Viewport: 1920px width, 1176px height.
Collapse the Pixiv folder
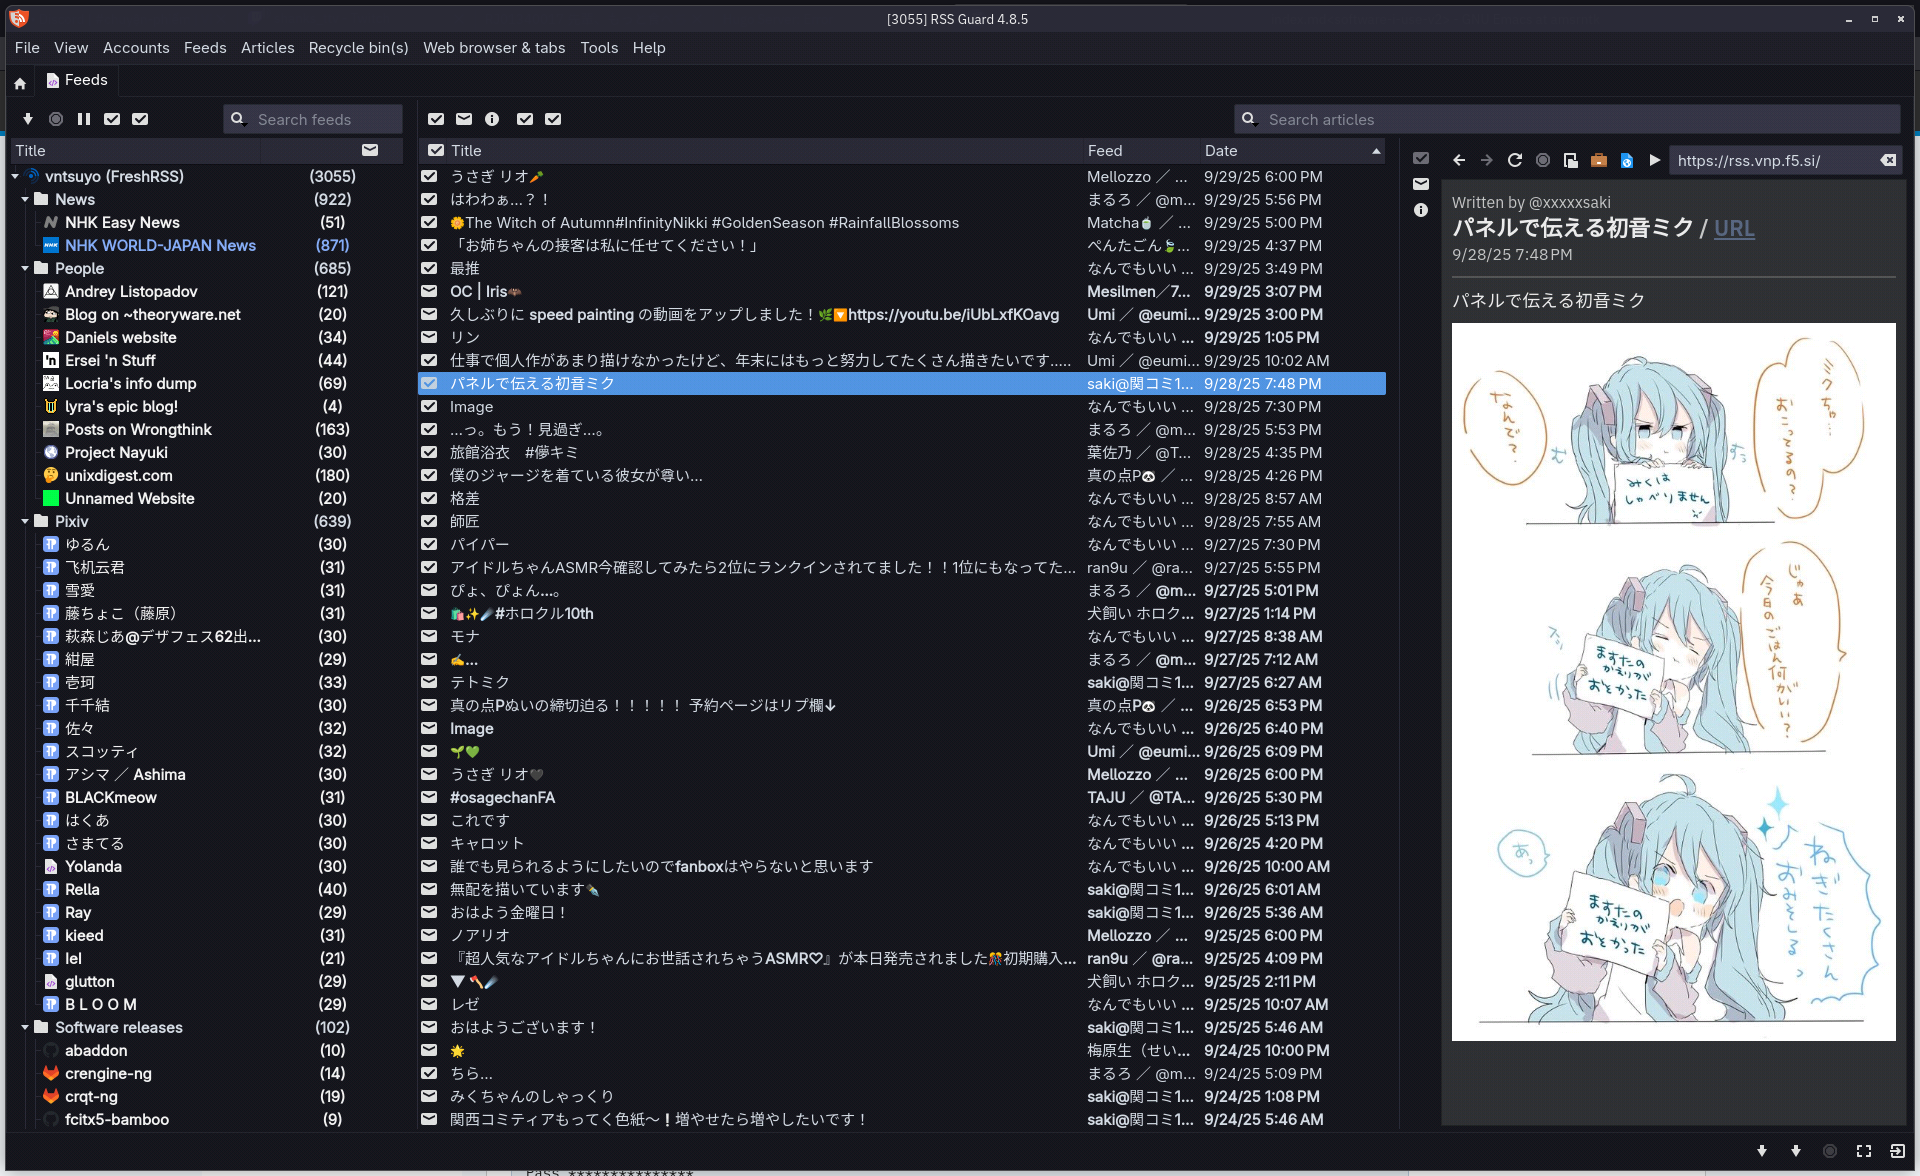(25, 521)
